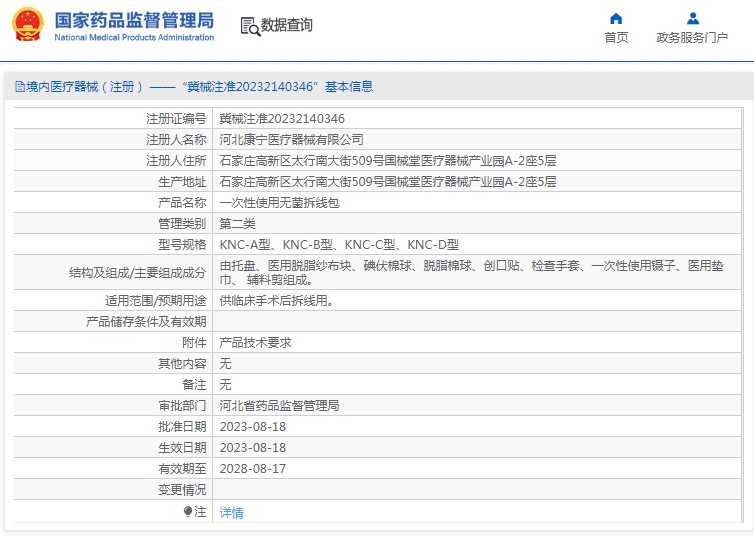Screen dimensions: 754x537
Task: Select 批准日期 value 2023-08-18
Action: 252,427
